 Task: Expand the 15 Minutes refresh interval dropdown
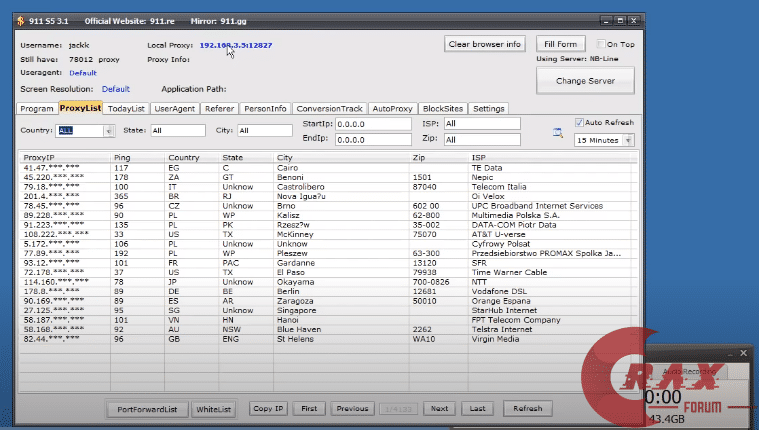click(628, 140)
